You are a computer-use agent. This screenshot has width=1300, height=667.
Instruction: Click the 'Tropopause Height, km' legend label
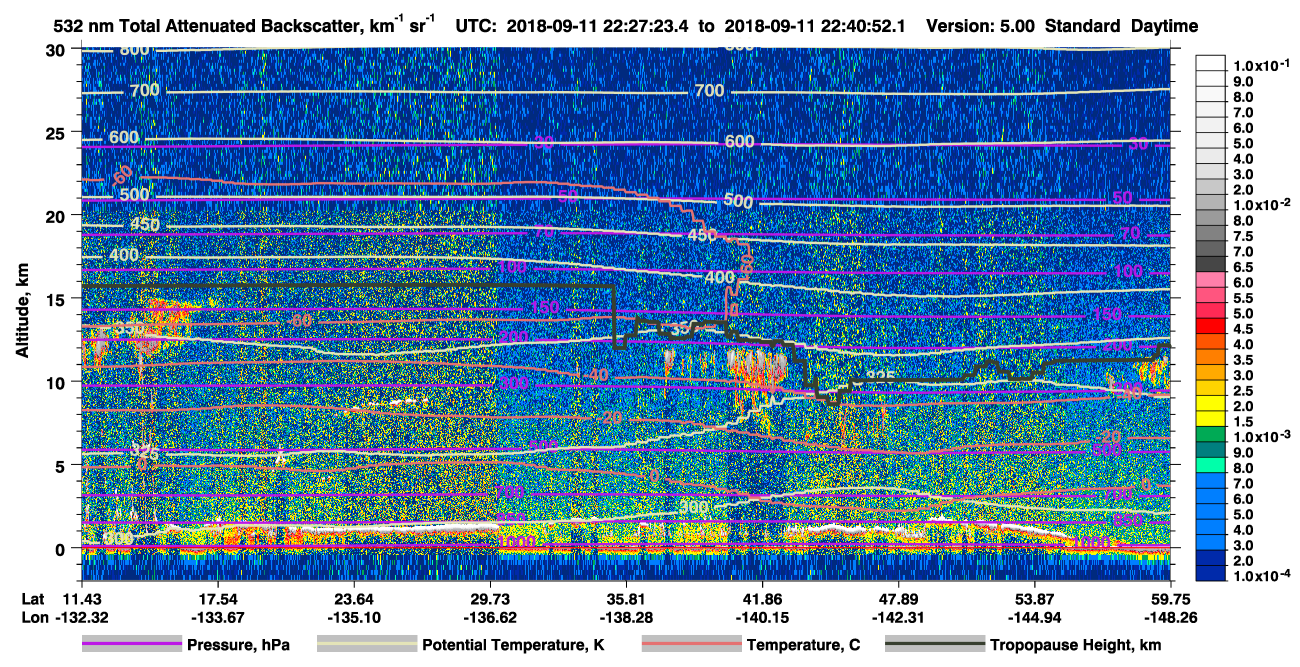tap(1075, 645)
